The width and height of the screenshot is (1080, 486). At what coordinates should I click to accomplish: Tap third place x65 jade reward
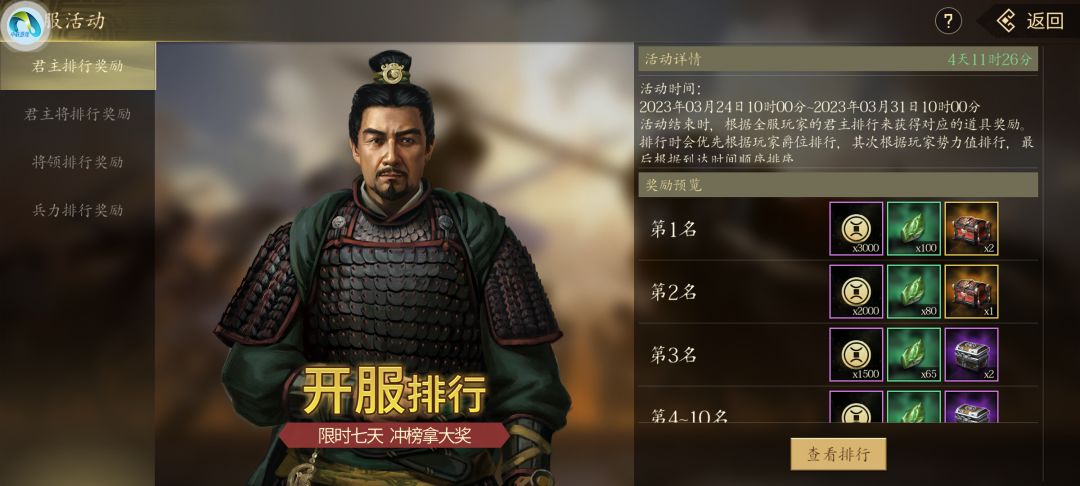coord(914,355)
